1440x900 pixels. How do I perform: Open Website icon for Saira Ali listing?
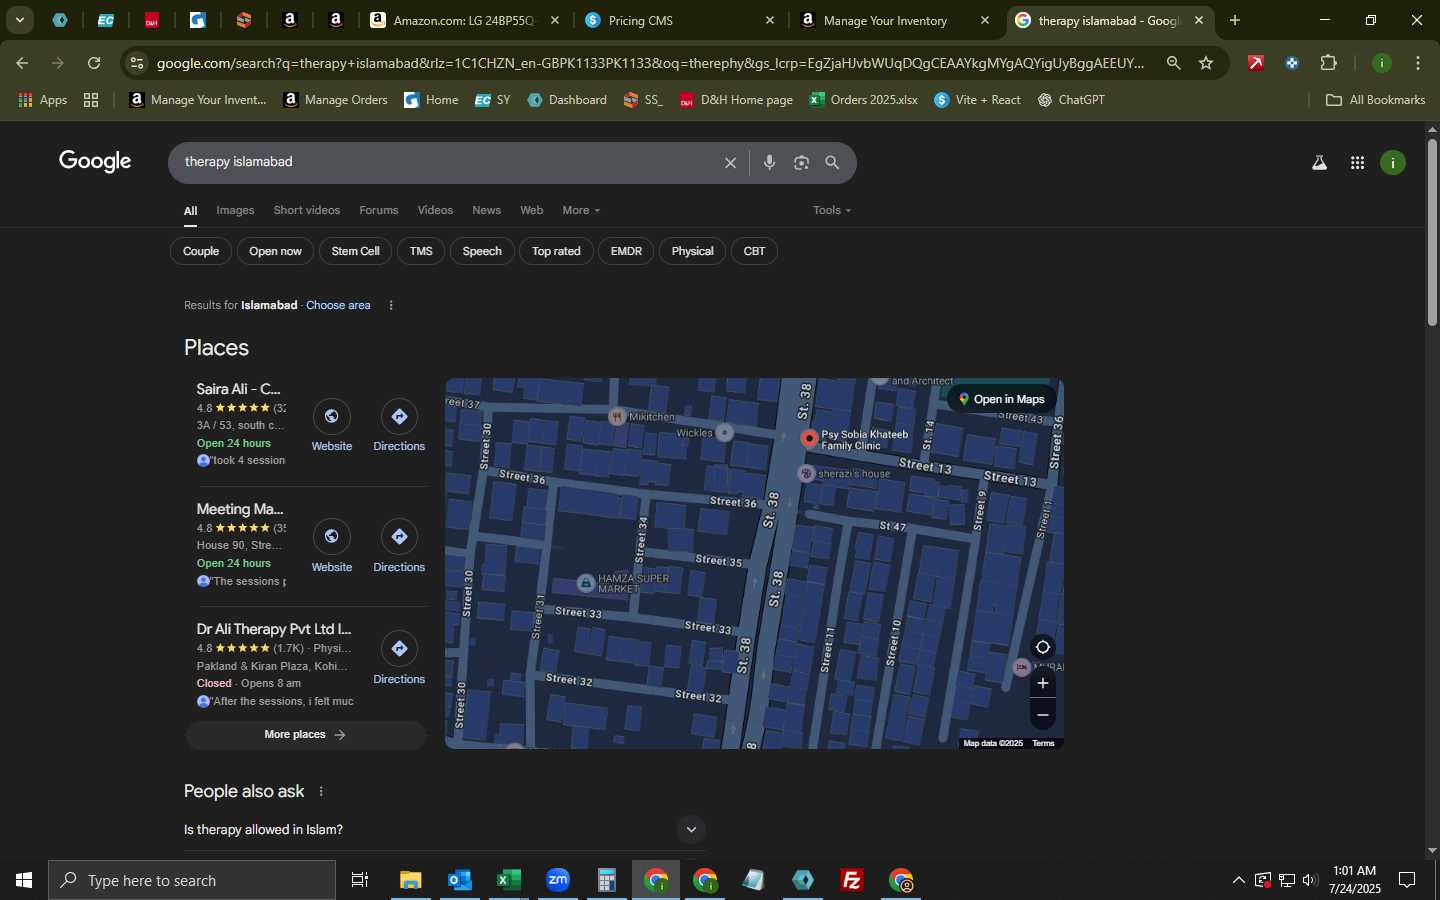[331, 417]
